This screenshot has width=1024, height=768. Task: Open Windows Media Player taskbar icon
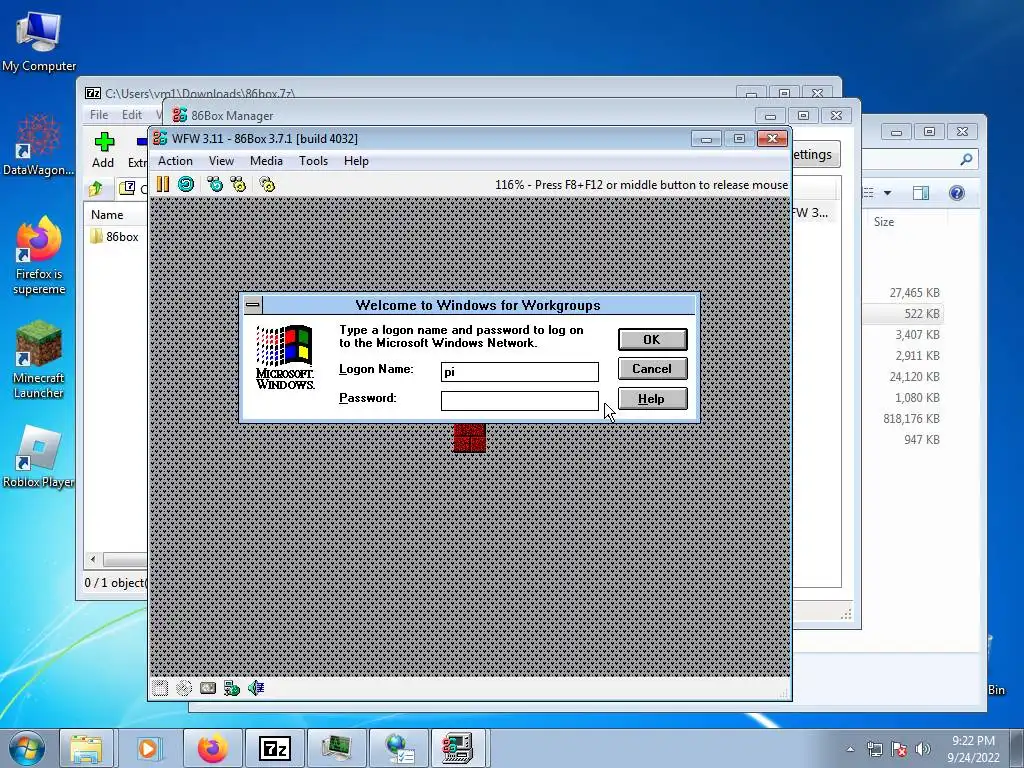[x=149, y=748]
